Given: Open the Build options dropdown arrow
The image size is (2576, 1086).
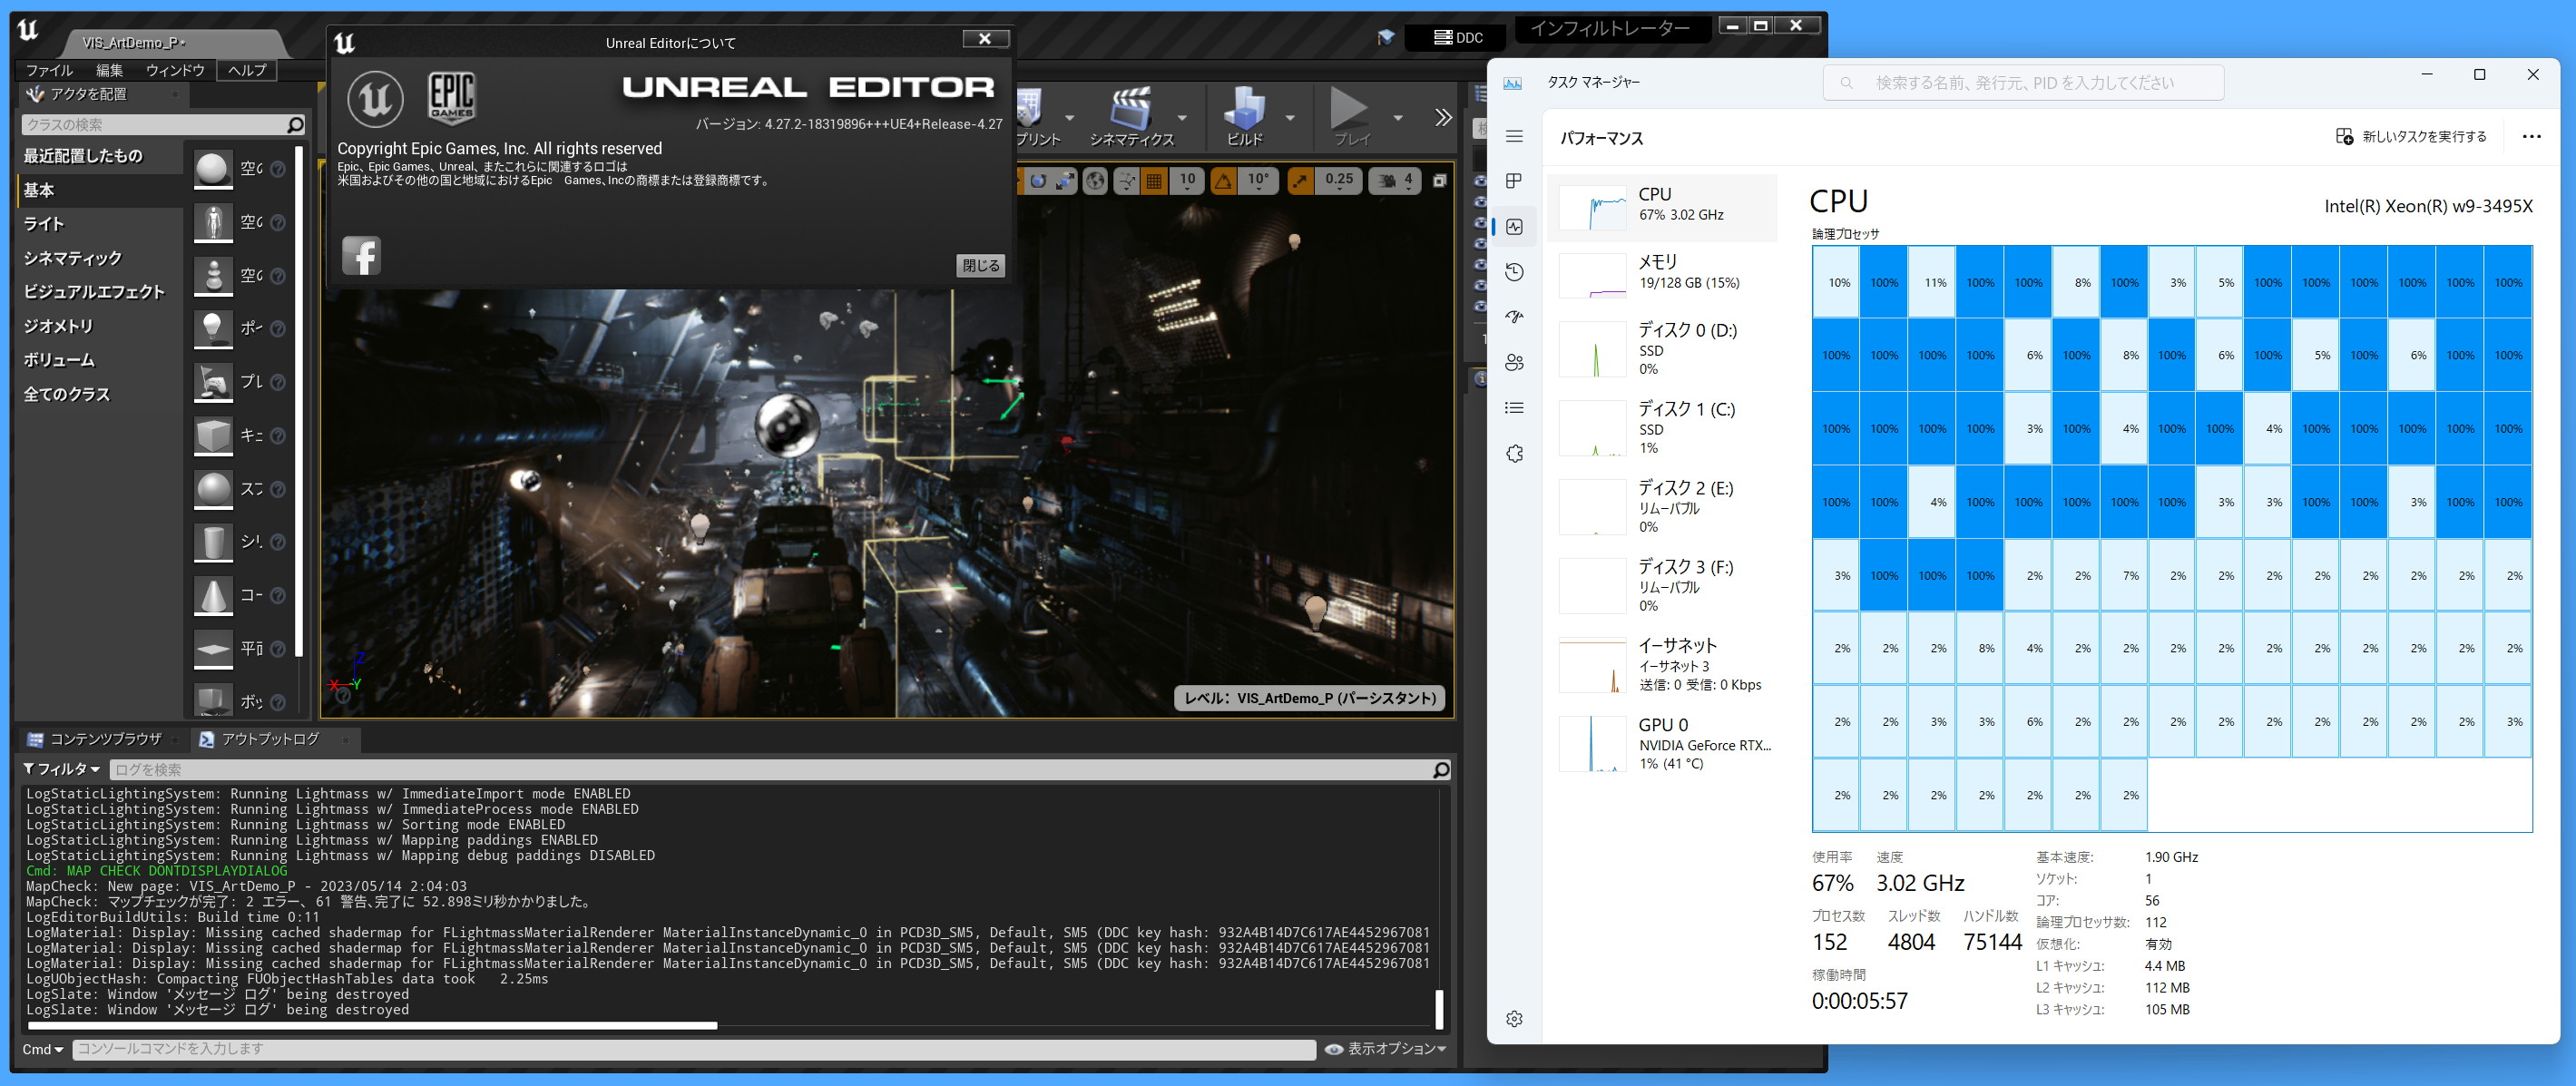Looking at the screenshot, I should (x=1290, y=118).
